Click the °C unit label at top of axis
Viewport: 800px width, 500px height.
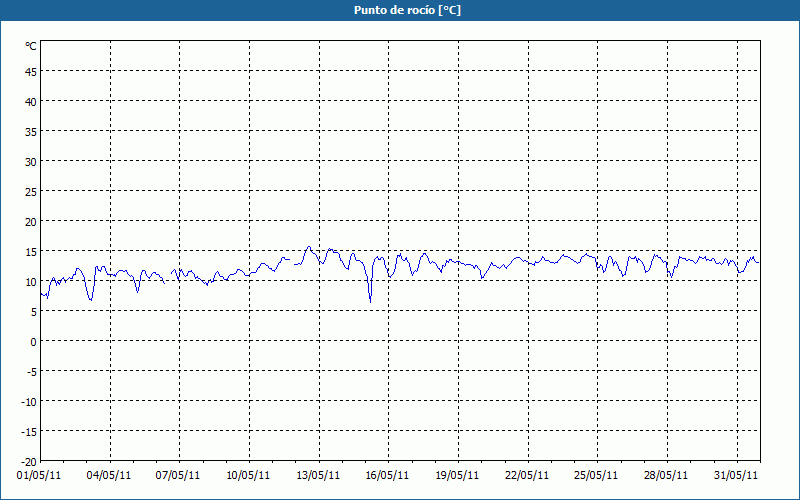tap(31, 46)
